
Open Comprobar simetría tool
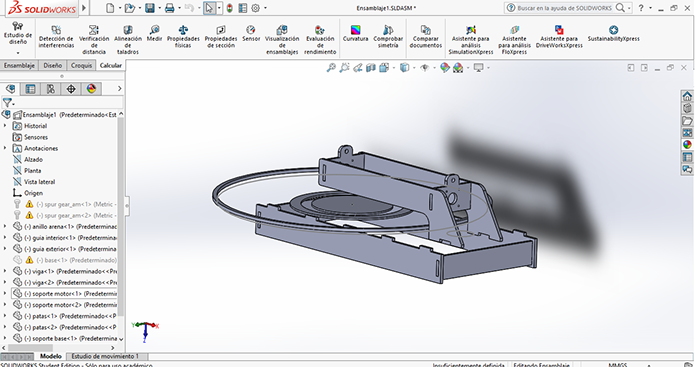[388, 36]
